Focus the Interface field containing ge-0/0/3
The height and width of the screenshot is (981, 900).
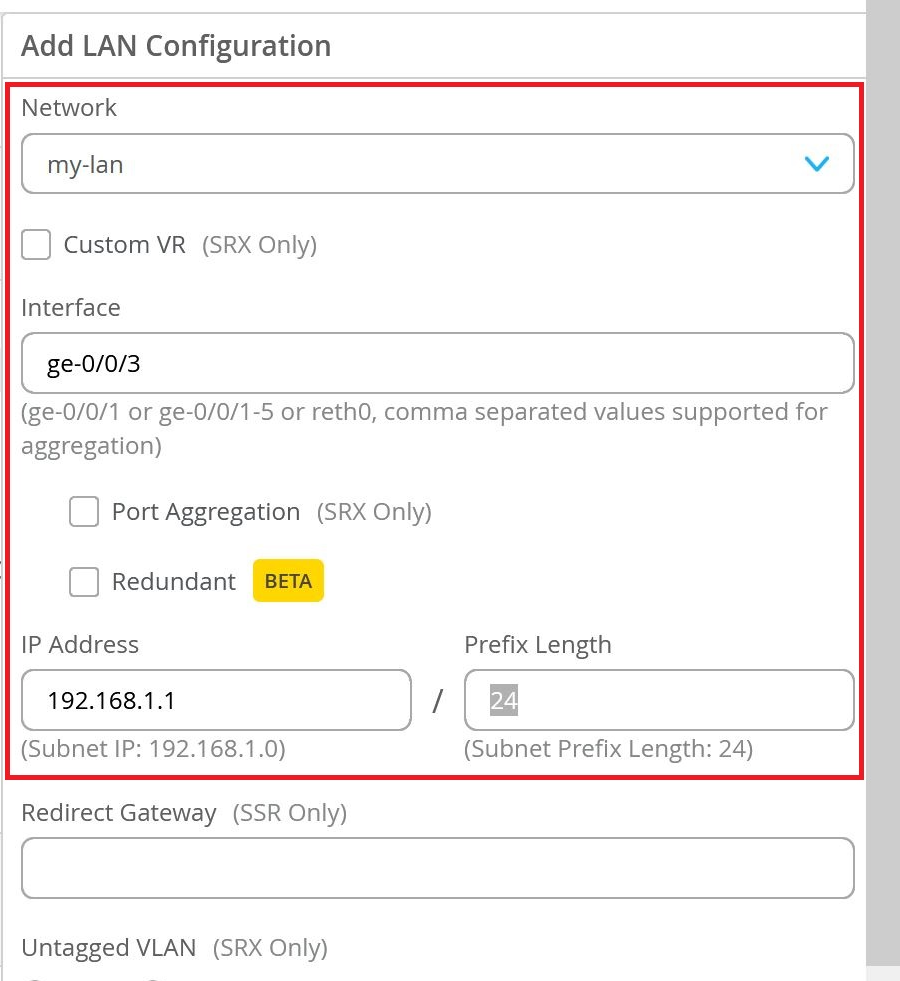coord(437,363)
